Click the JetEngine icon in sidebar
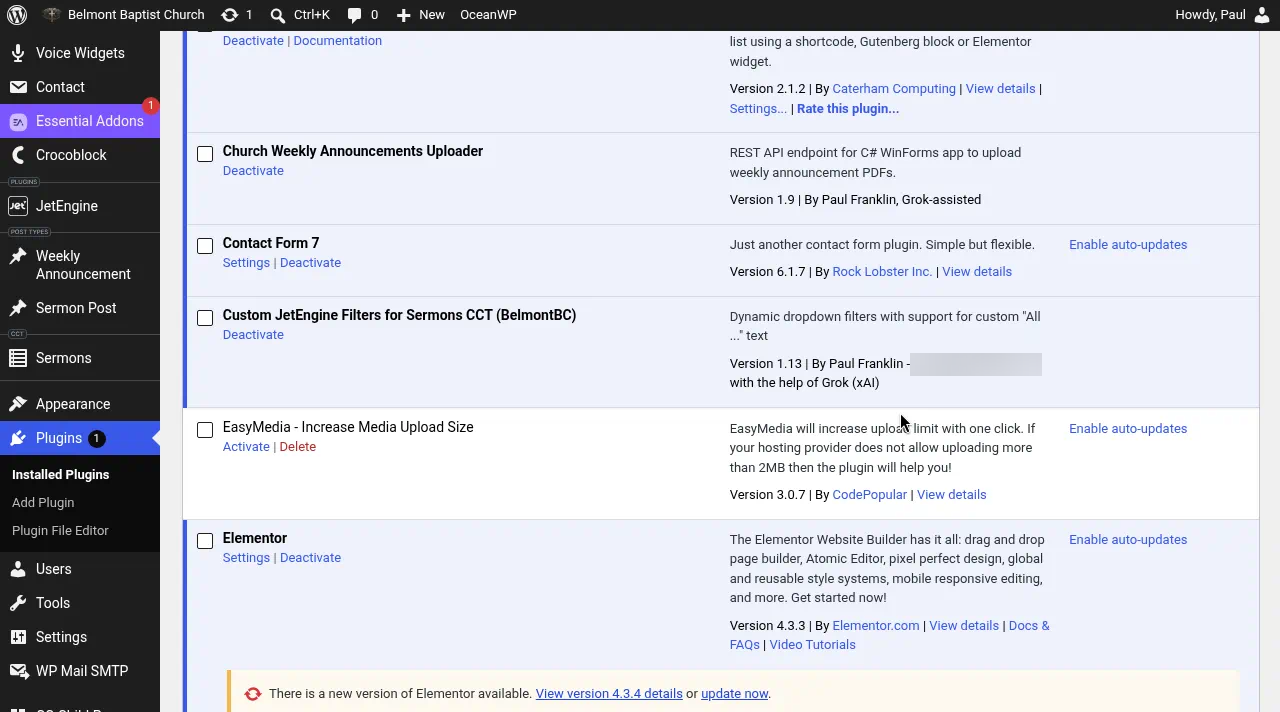 point(18,206)
